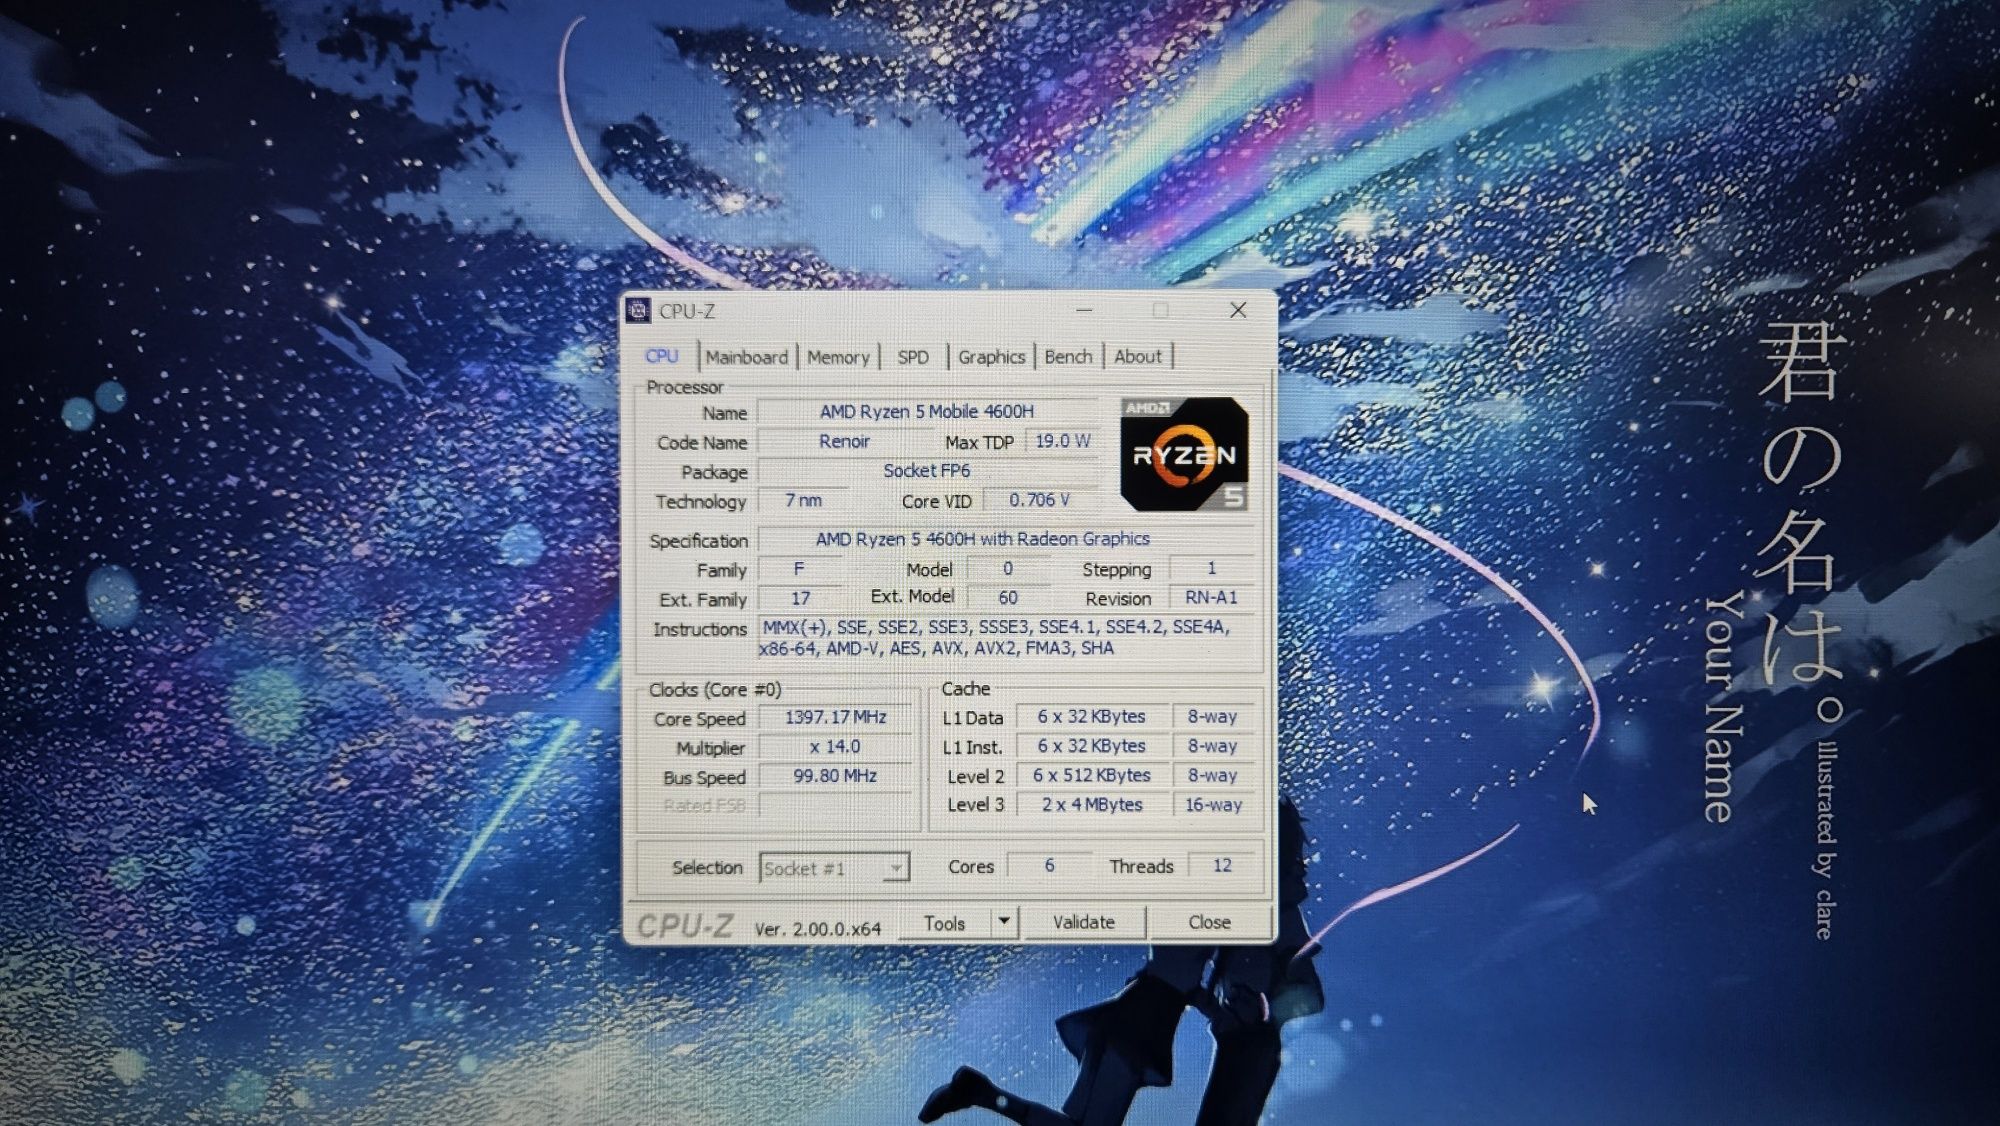Click the Tools button
2000x1126 pixels.
pos(944,923)
